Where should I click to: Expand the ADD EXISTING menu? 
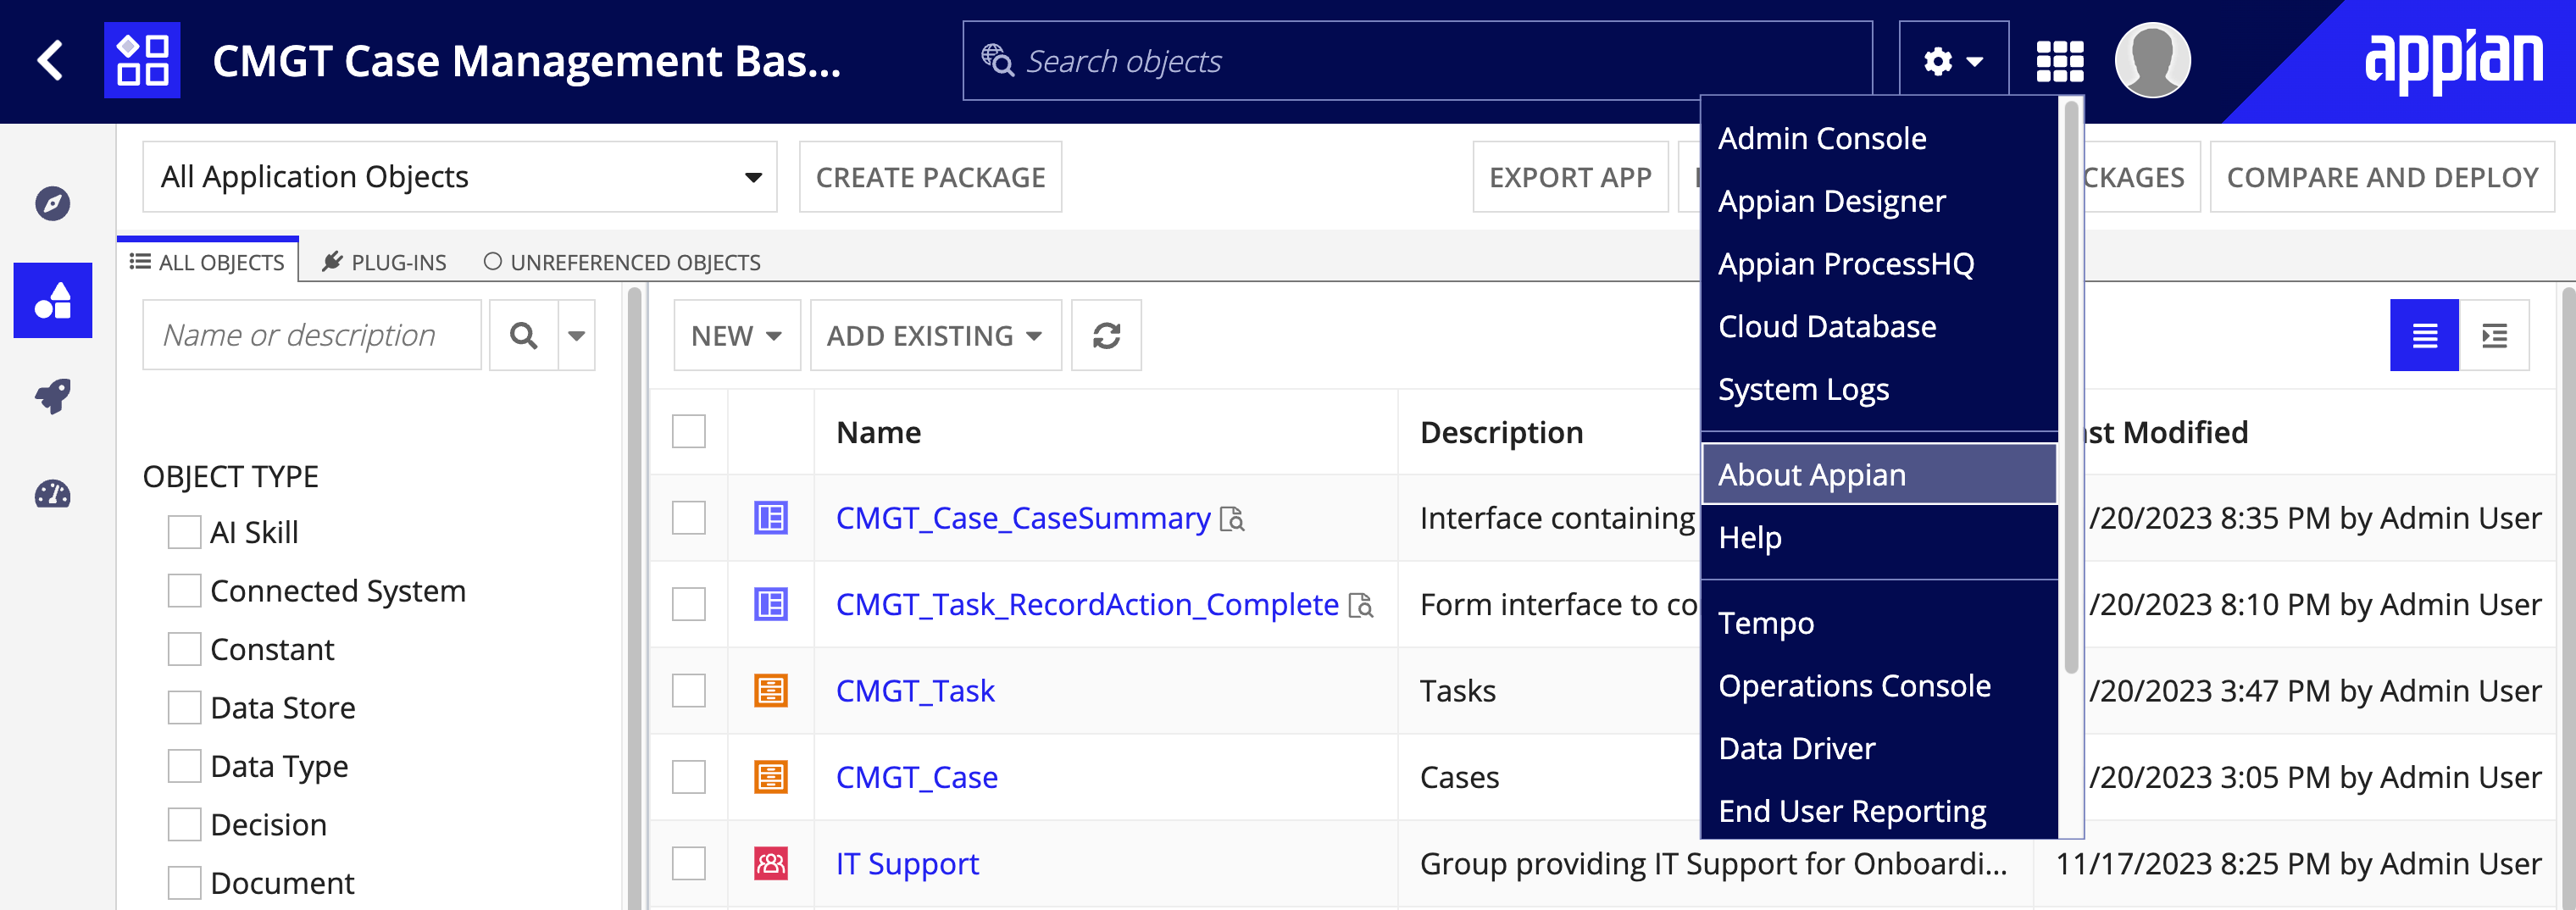point(935,335)
